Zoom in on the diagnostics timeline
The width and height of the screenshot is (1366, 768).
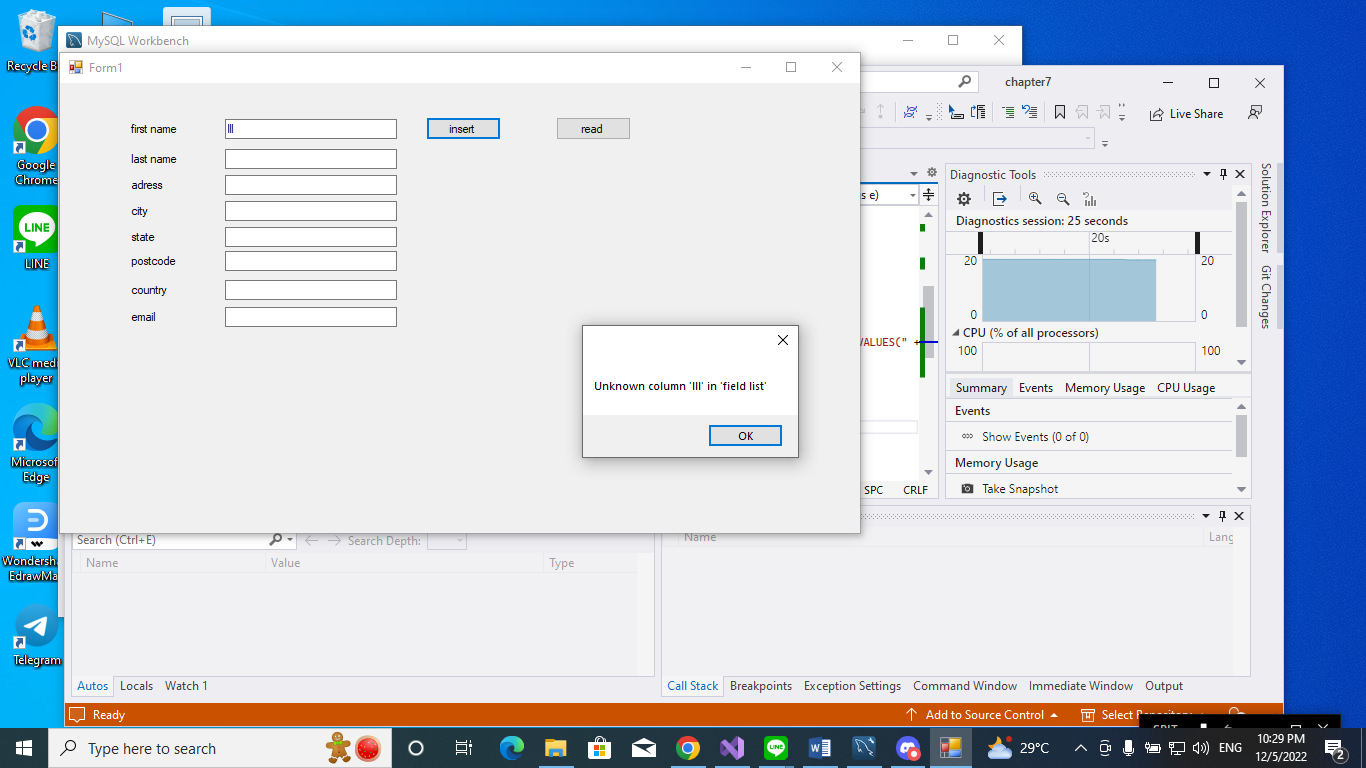(1035, 198)
